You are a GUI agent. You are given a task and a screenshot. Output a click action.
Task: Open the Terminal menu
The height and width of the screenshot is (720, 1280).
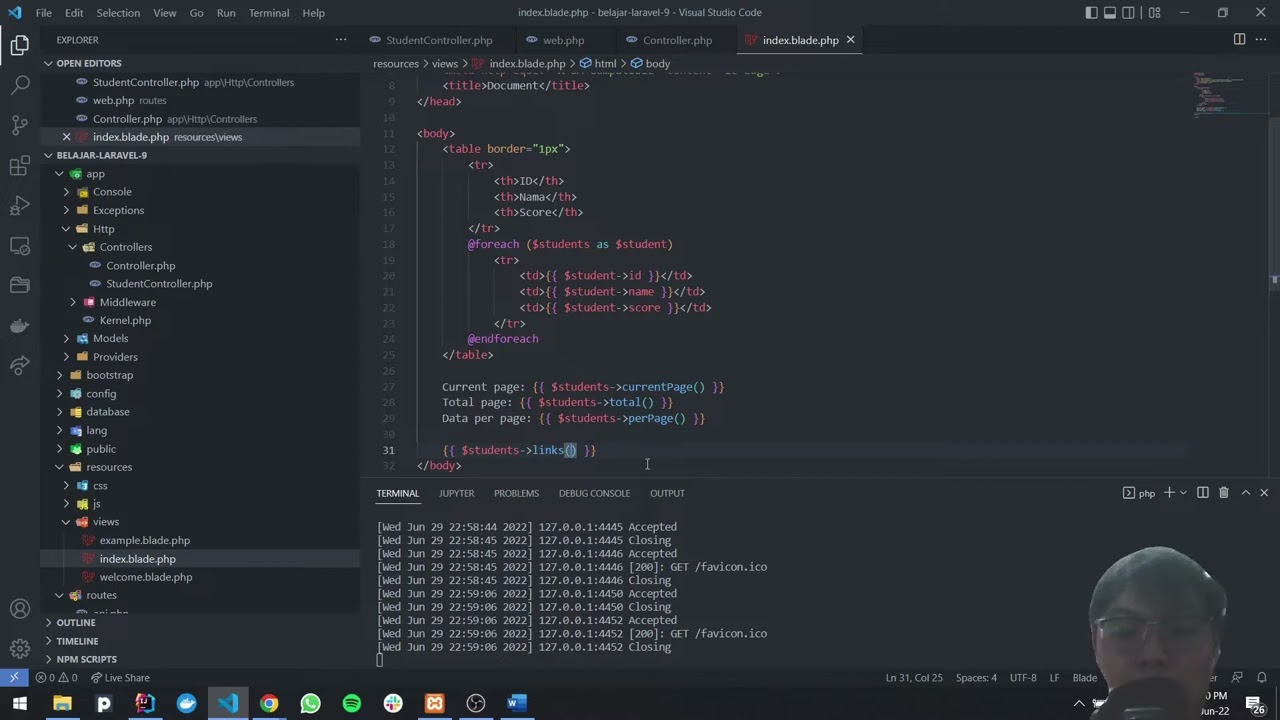pos(269,13)
